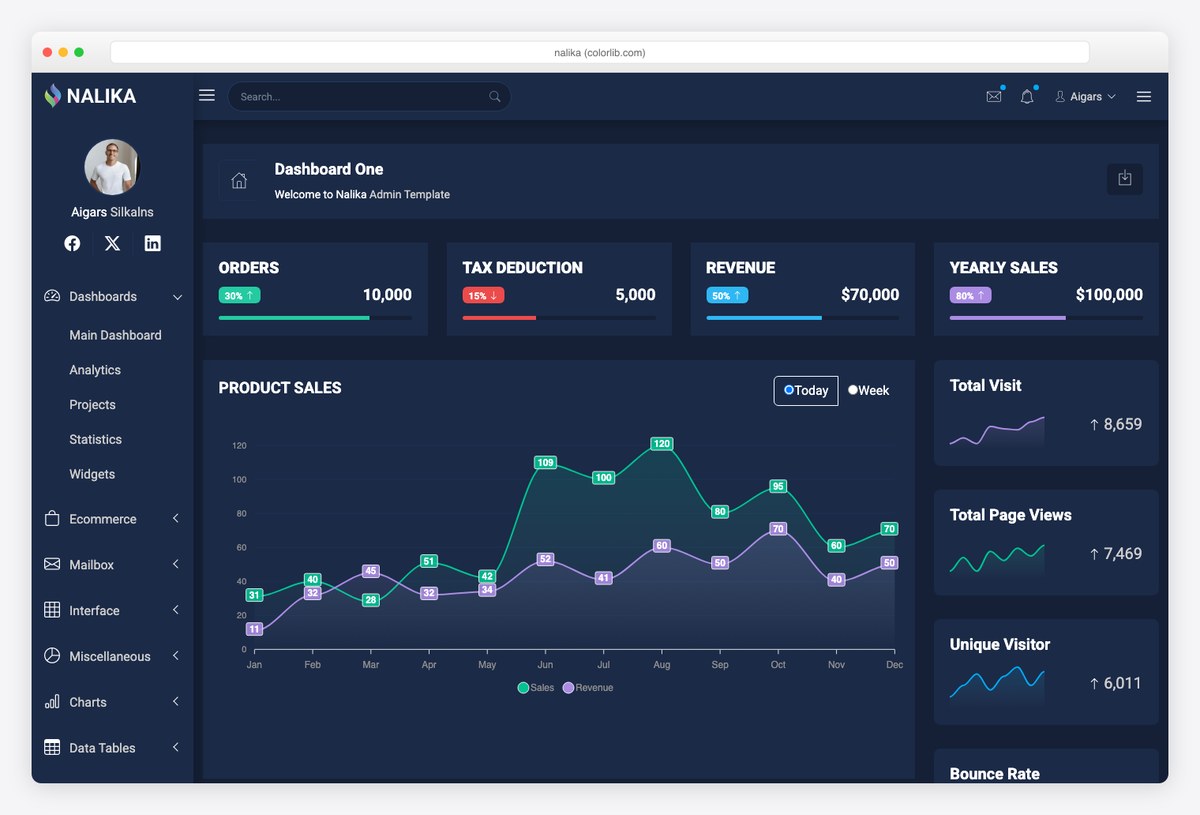Select the Week radio option
This screenshot has width=1200, height=815.
tap(853, 390)
